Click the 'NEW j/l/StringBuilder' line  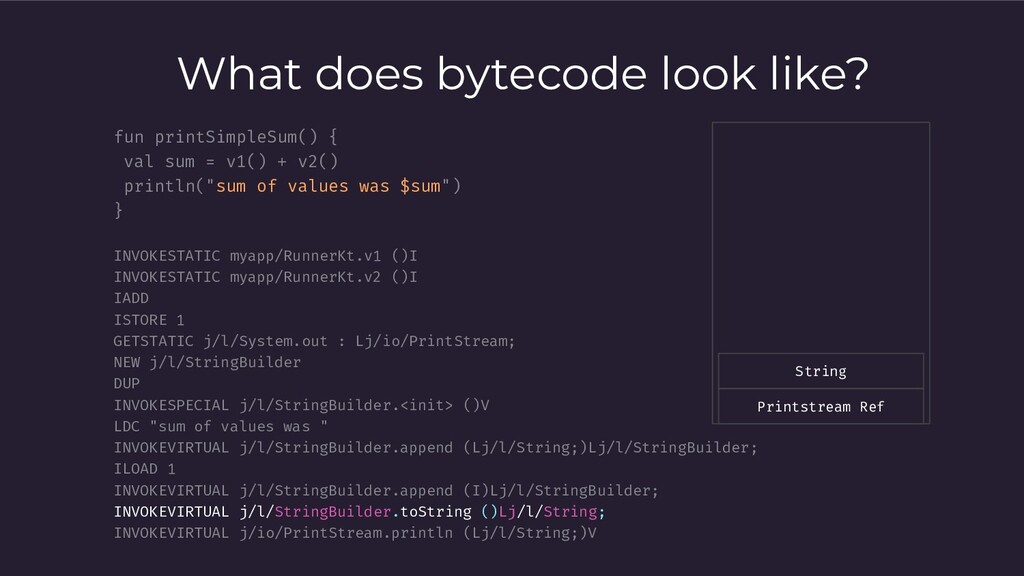tap(207, 362)
